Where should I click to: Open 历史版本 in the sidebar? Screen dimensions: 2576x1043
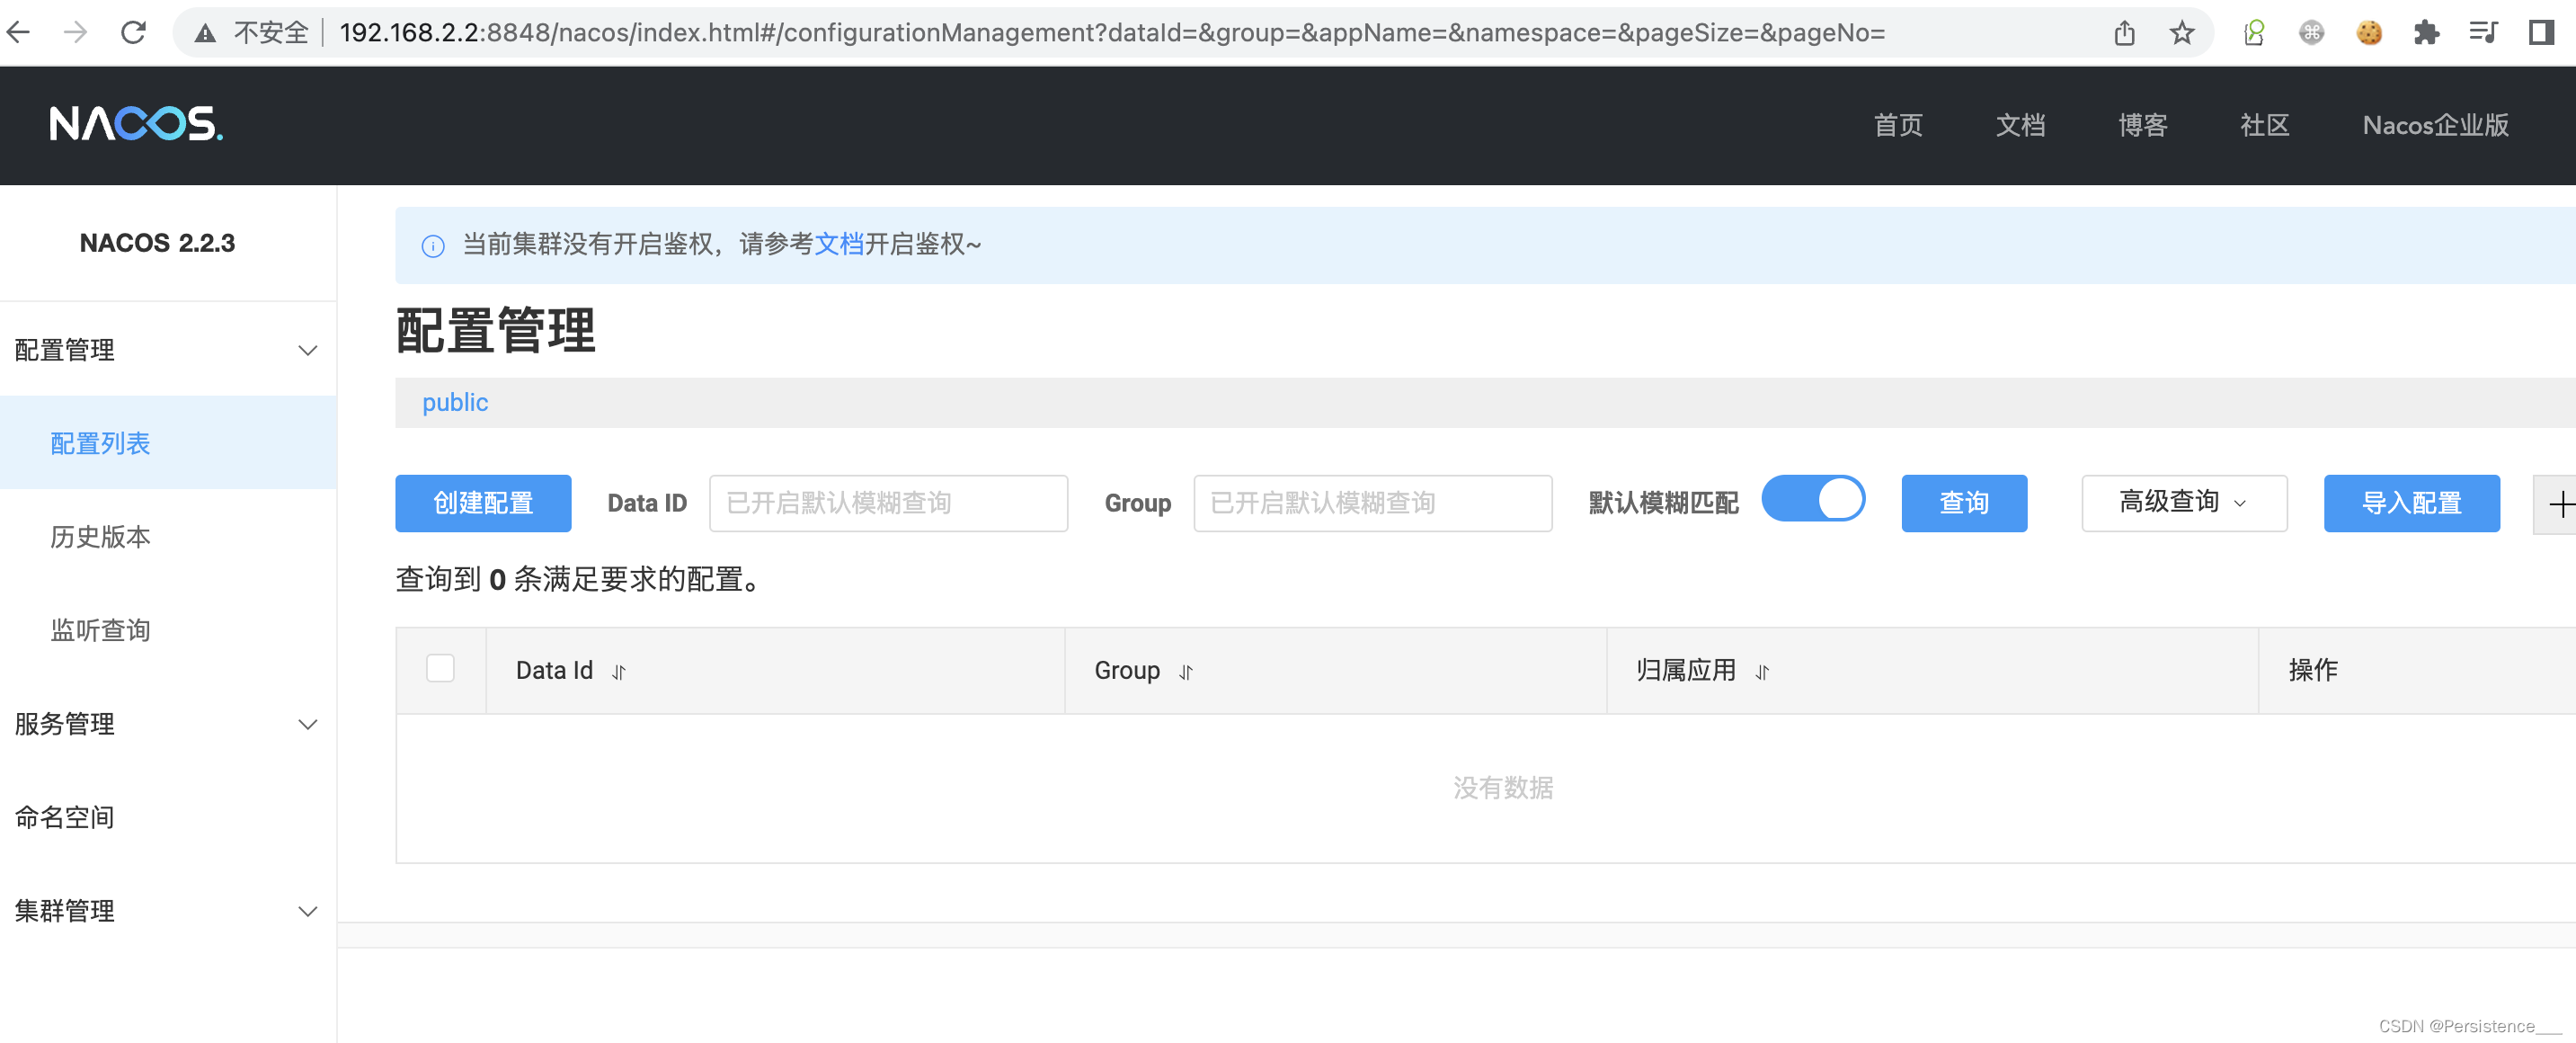[100, 537]
